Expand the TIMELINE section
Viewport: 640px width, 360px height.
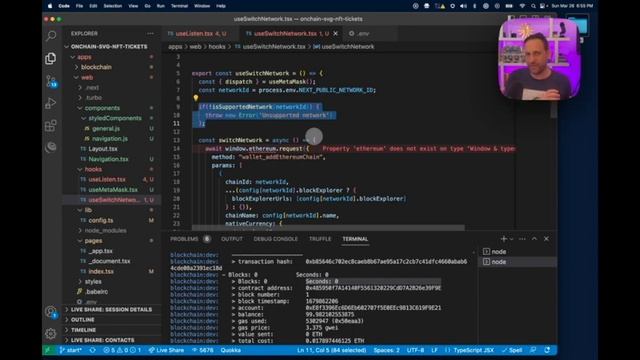pyautogui.click(x=84, y=330)
